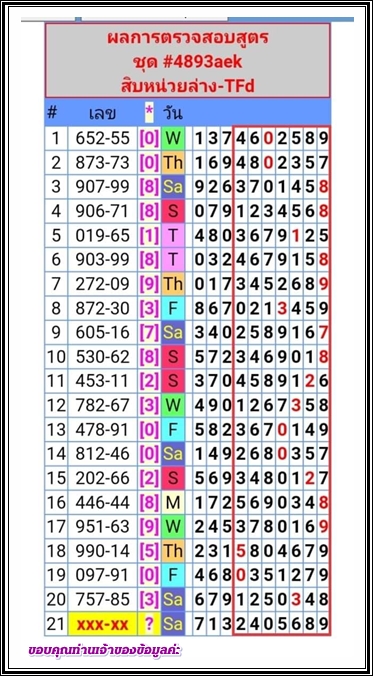Click the heading 'สิบหน่วยล่าง-TFd'
This screenshot has height=676, width=373.
(188, 86)
